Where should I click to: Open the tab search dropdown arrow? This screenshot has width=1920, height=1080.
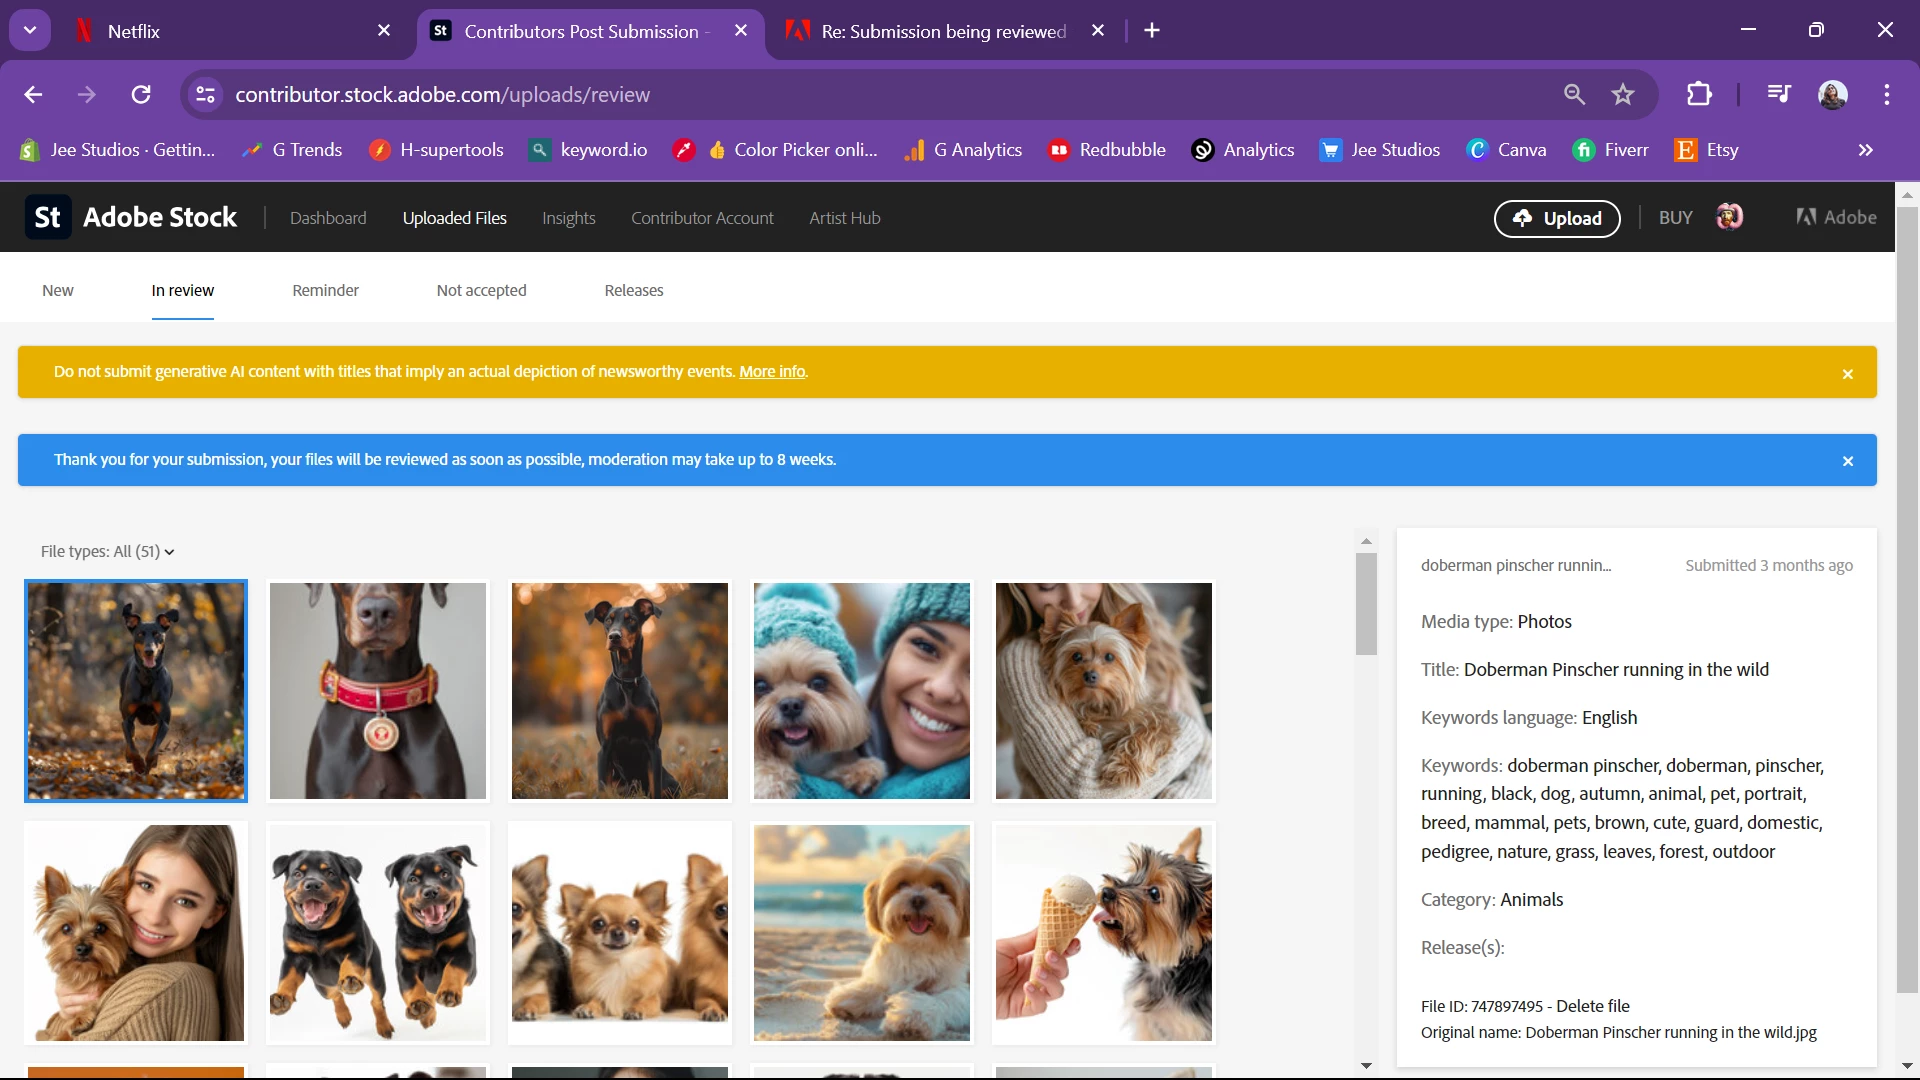pos(30,30)
